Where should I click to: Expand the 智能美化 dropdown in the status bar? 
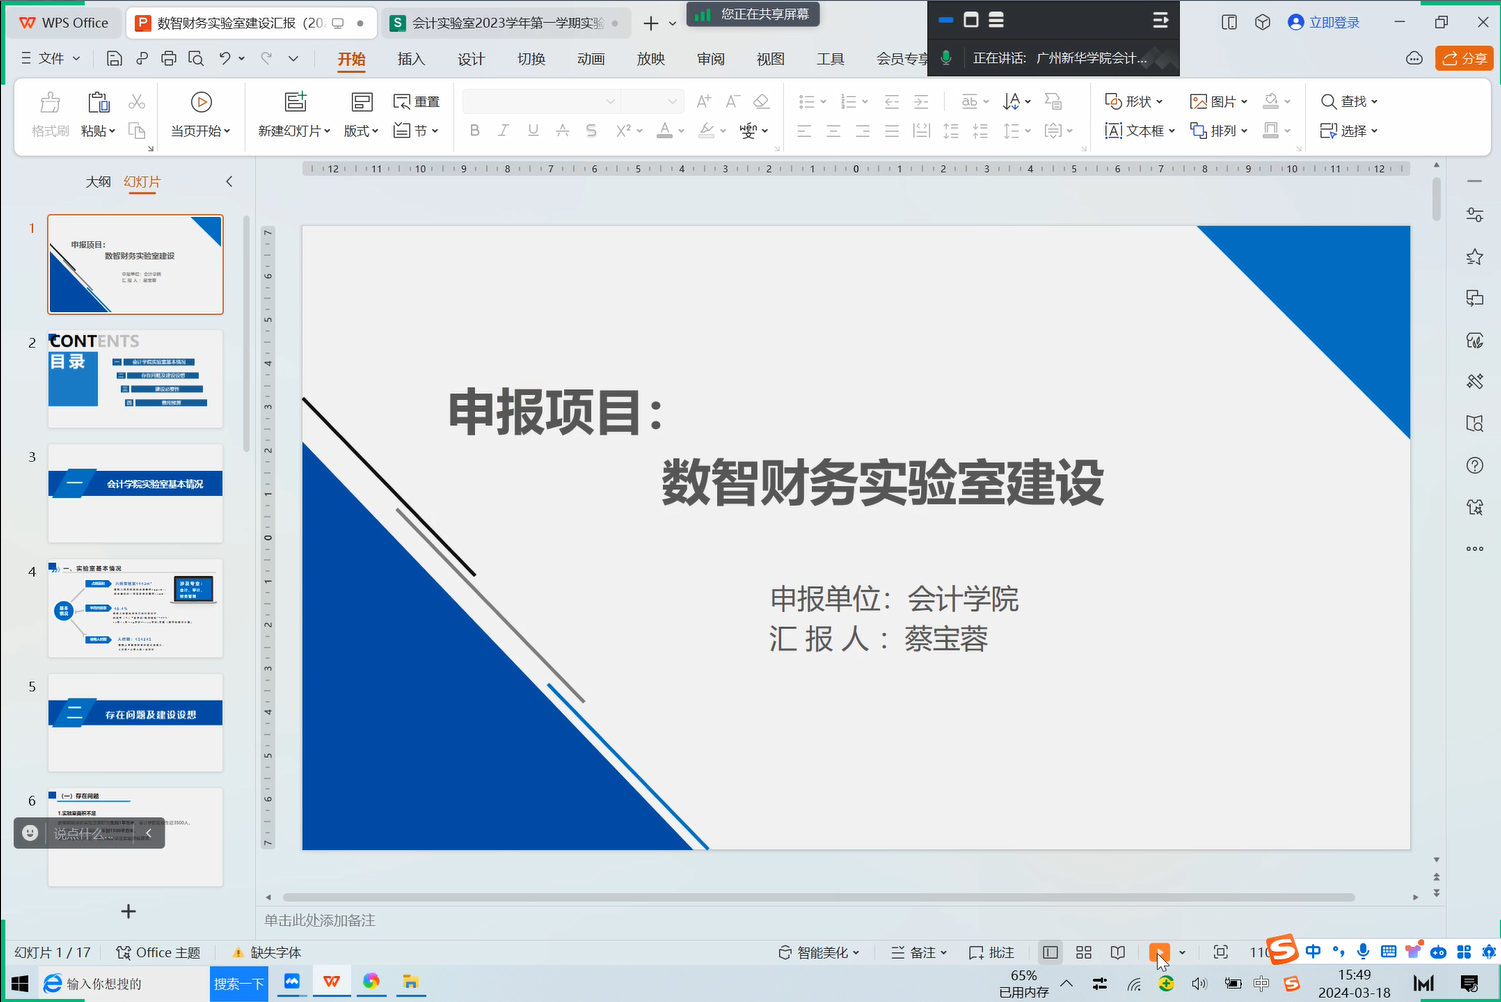pyautogui.click(x=819, y=952)
